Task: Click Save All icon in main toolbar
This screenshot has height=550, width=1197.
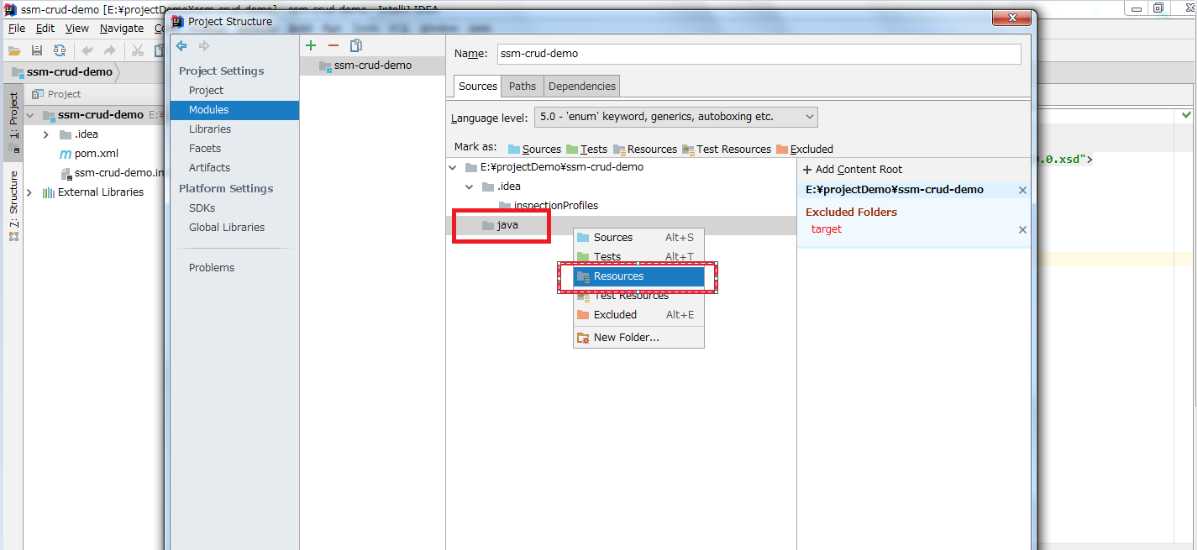Action: 37,50
